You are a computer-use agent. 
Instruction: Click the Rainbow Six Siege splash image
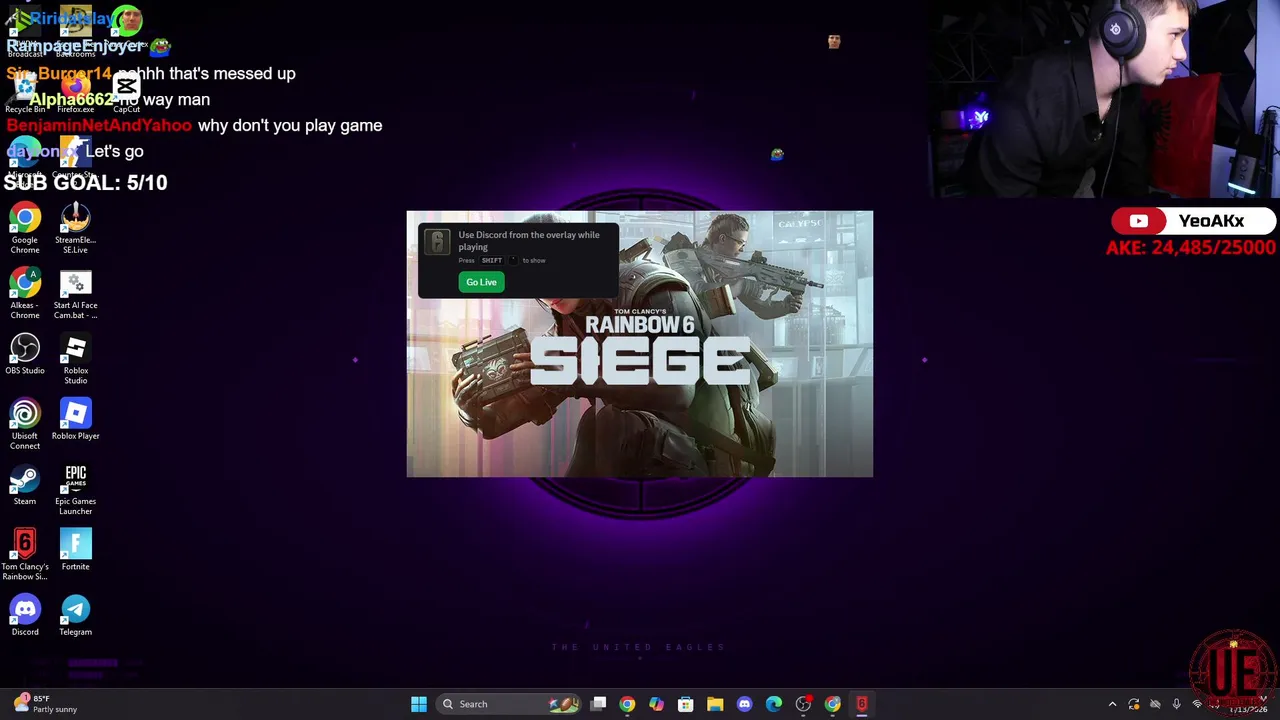[639, 344]
